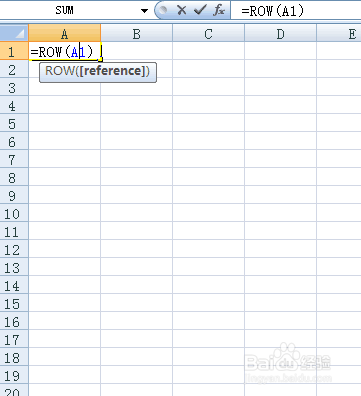Click the reference argument in function tooltip
The width and height of the screenshot is (361, 396).
pyautogui.click(x=113, y=71)
